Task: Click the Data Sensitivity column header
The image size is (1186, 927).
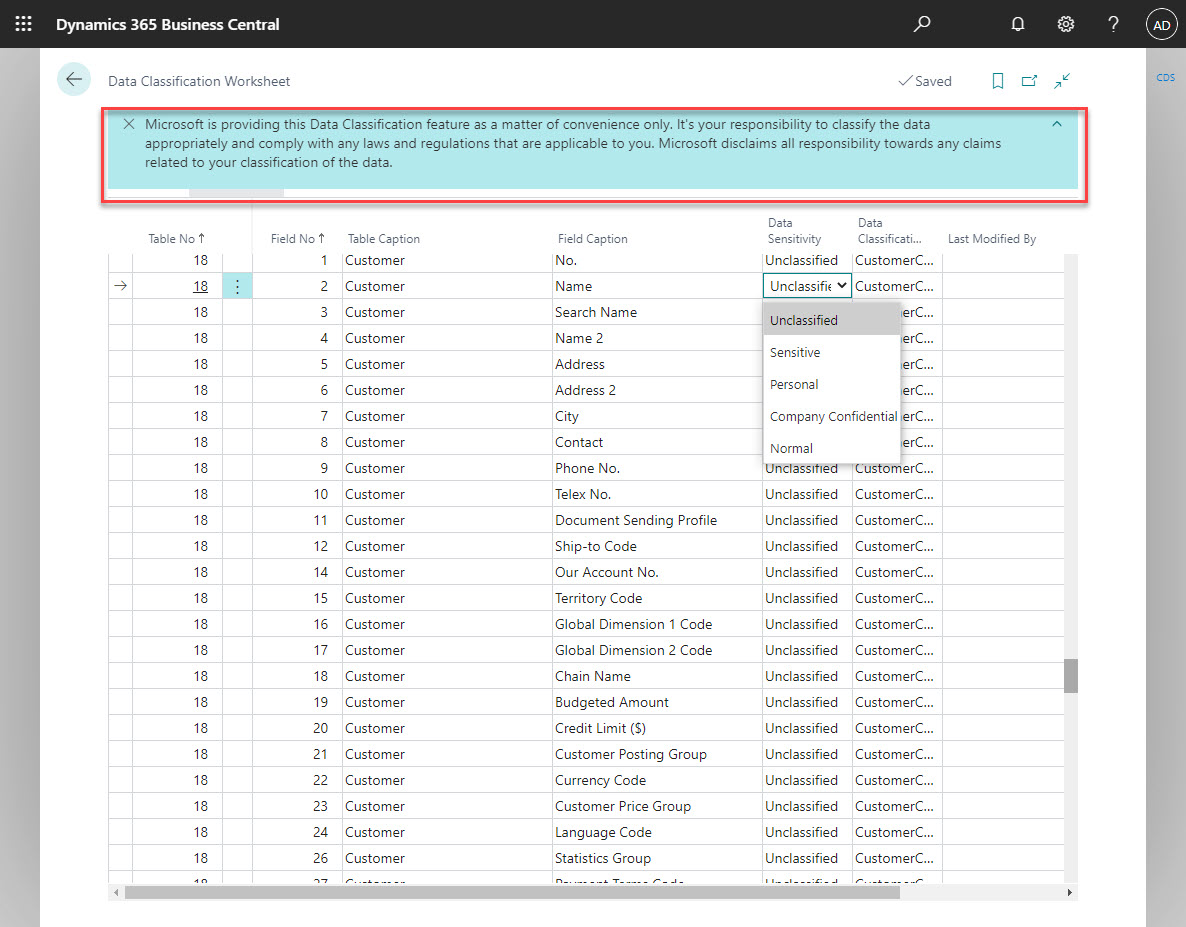Action: (794, 231)
